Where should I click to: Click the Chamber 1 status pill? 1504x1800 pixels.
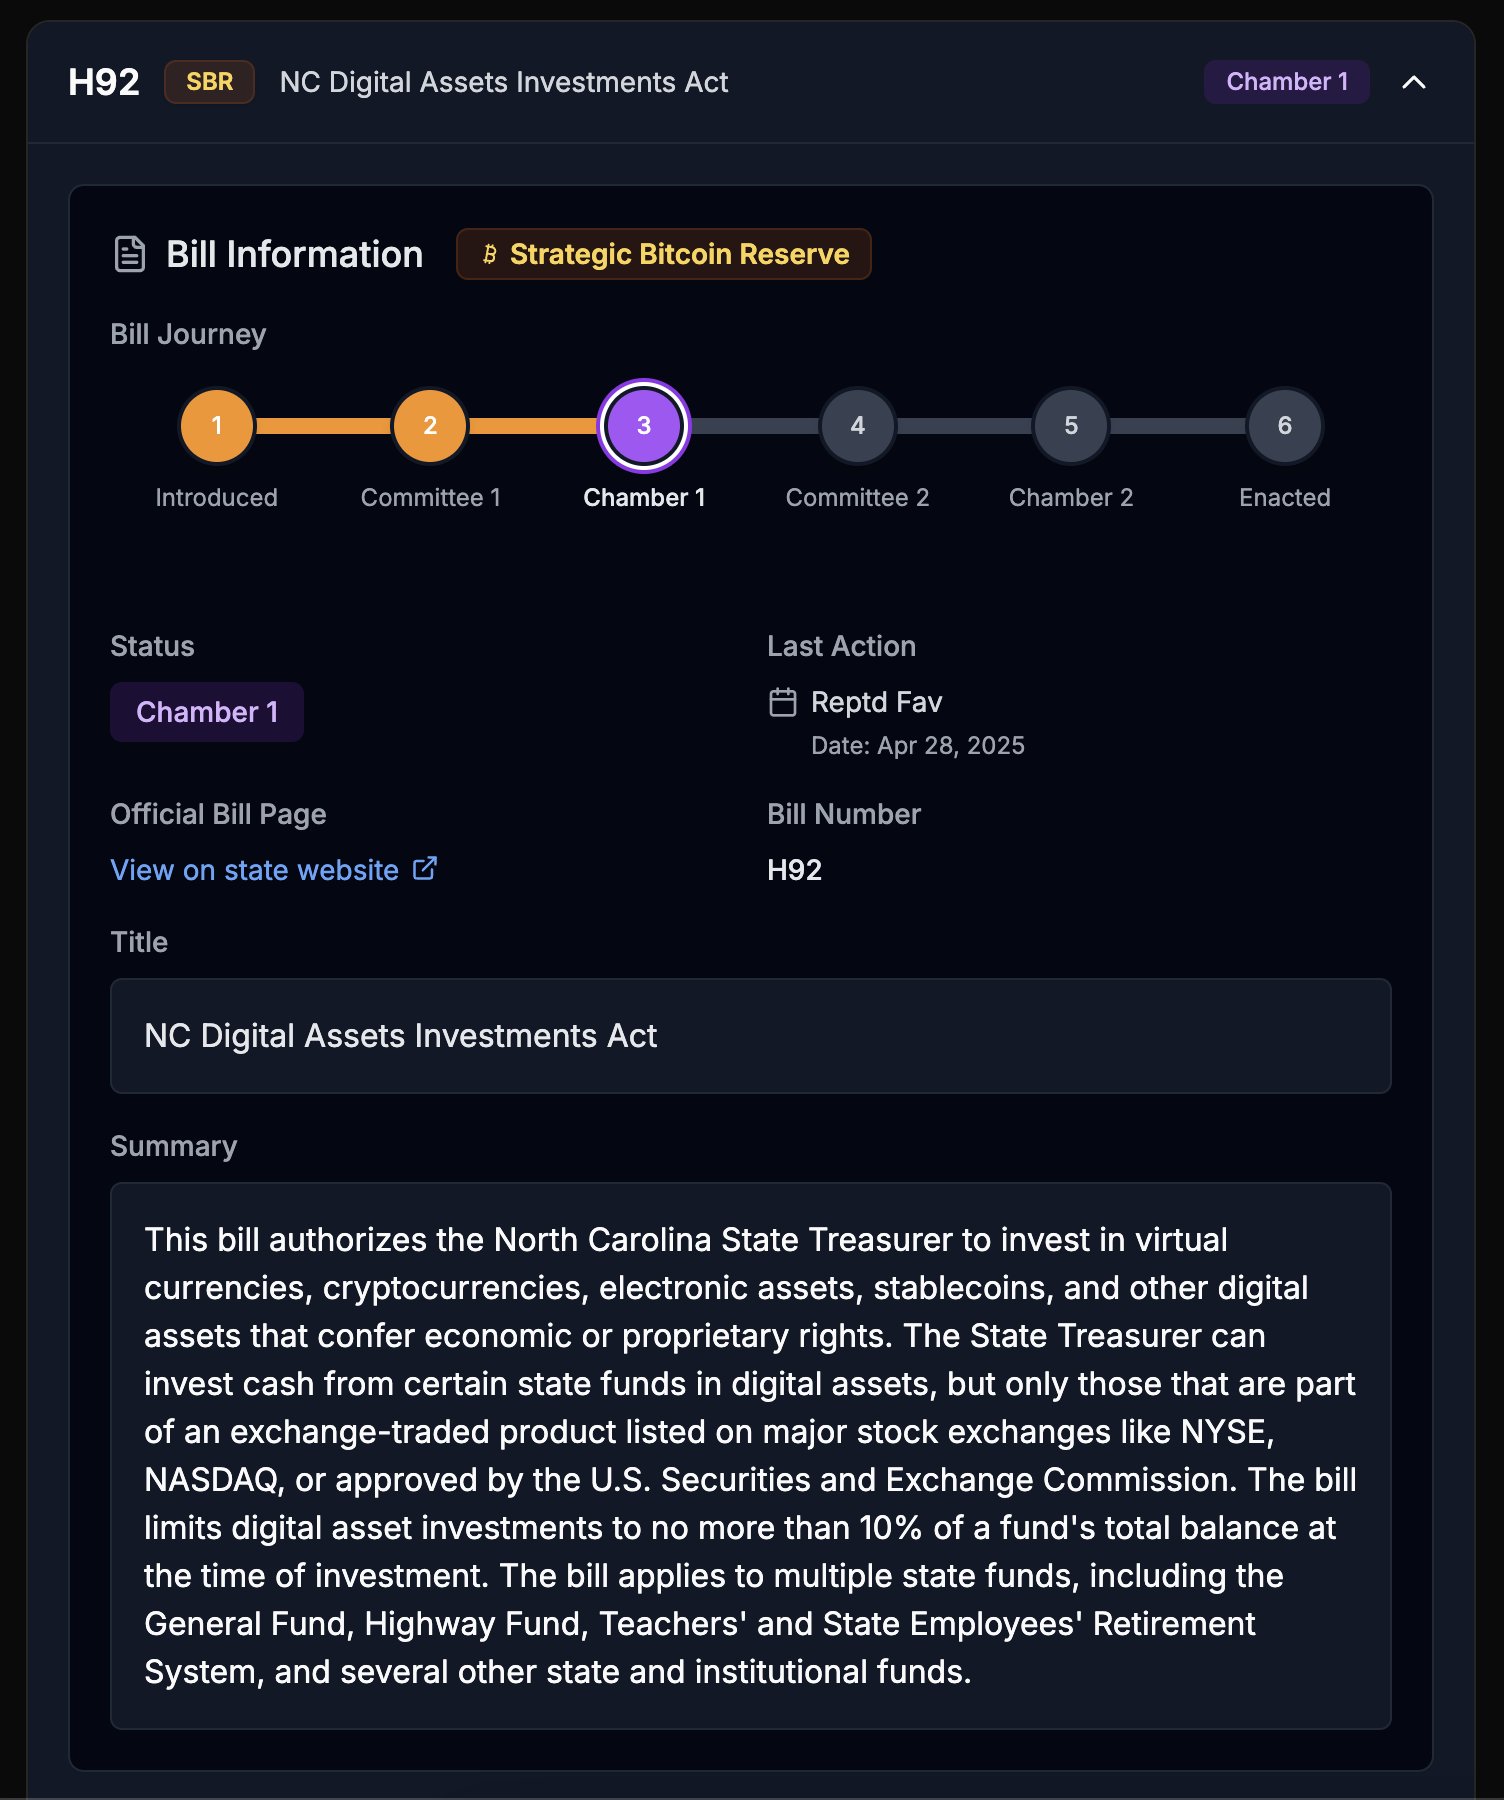(x=207, y=712)
